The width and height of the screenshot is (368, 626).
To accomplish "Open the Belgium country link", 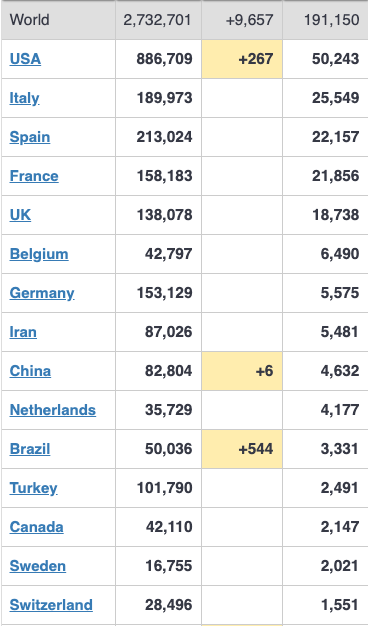I will tap(39, 254).
